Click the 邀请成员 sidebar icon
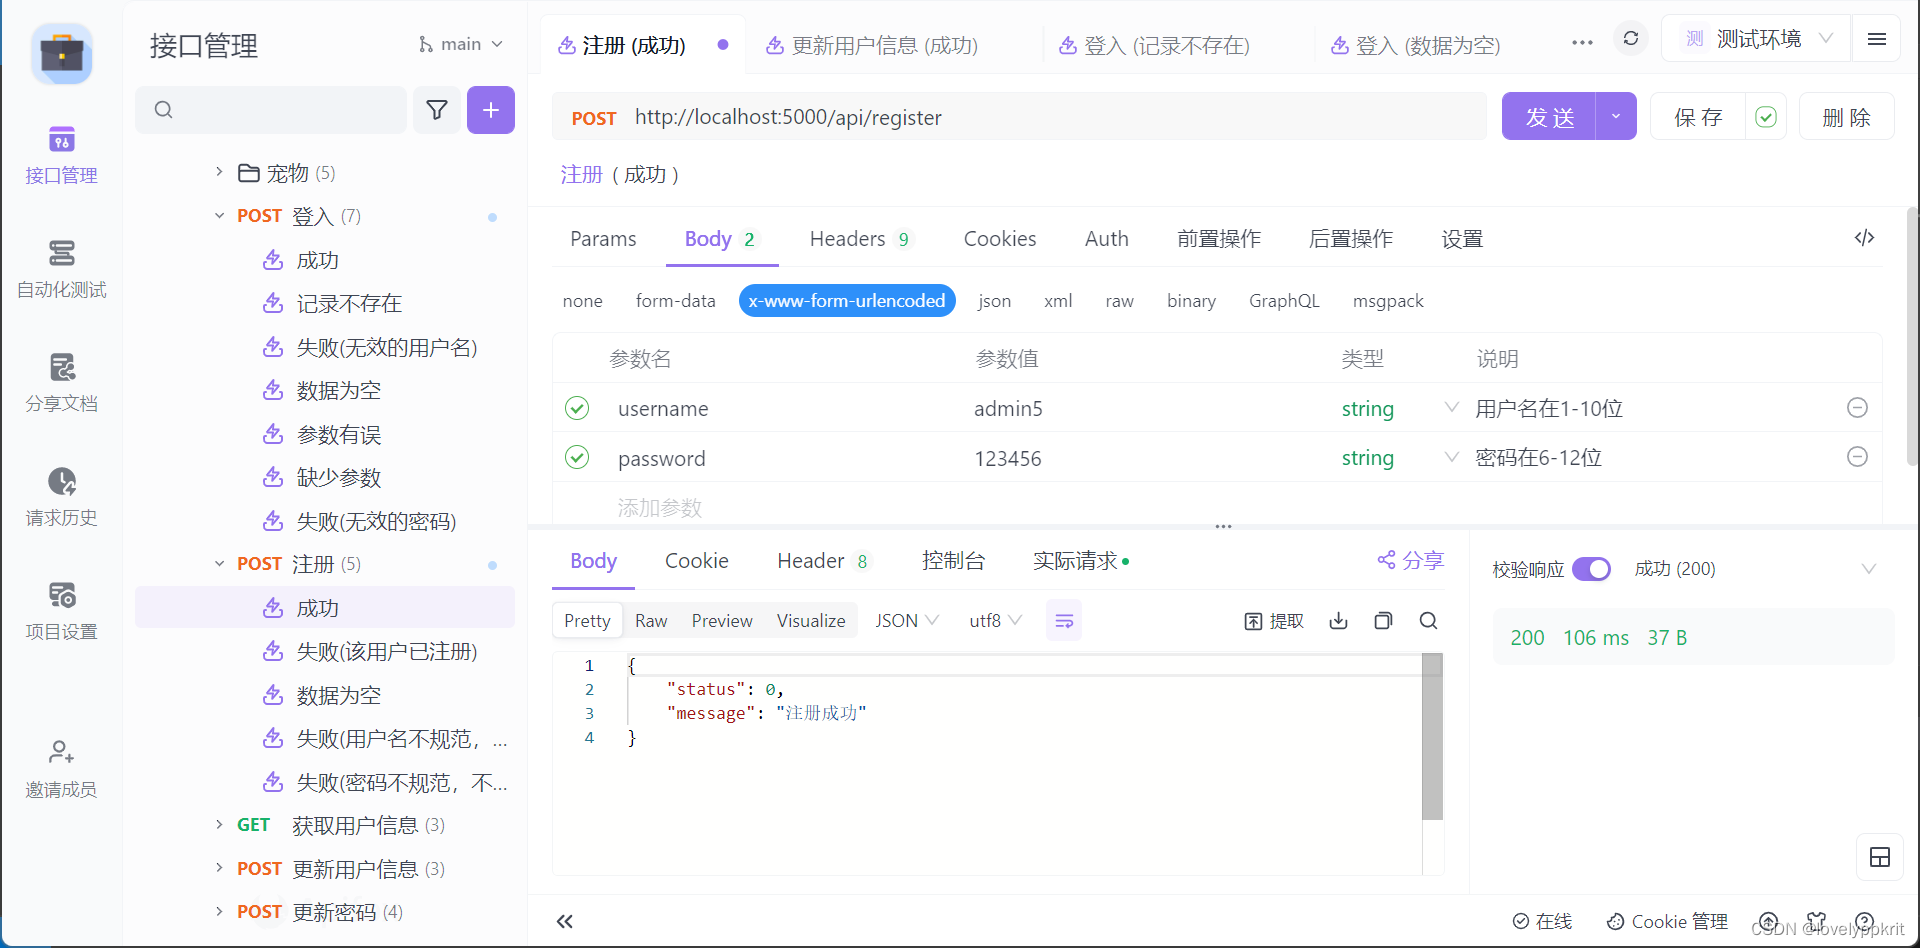1920x948 pixels. 60,766
